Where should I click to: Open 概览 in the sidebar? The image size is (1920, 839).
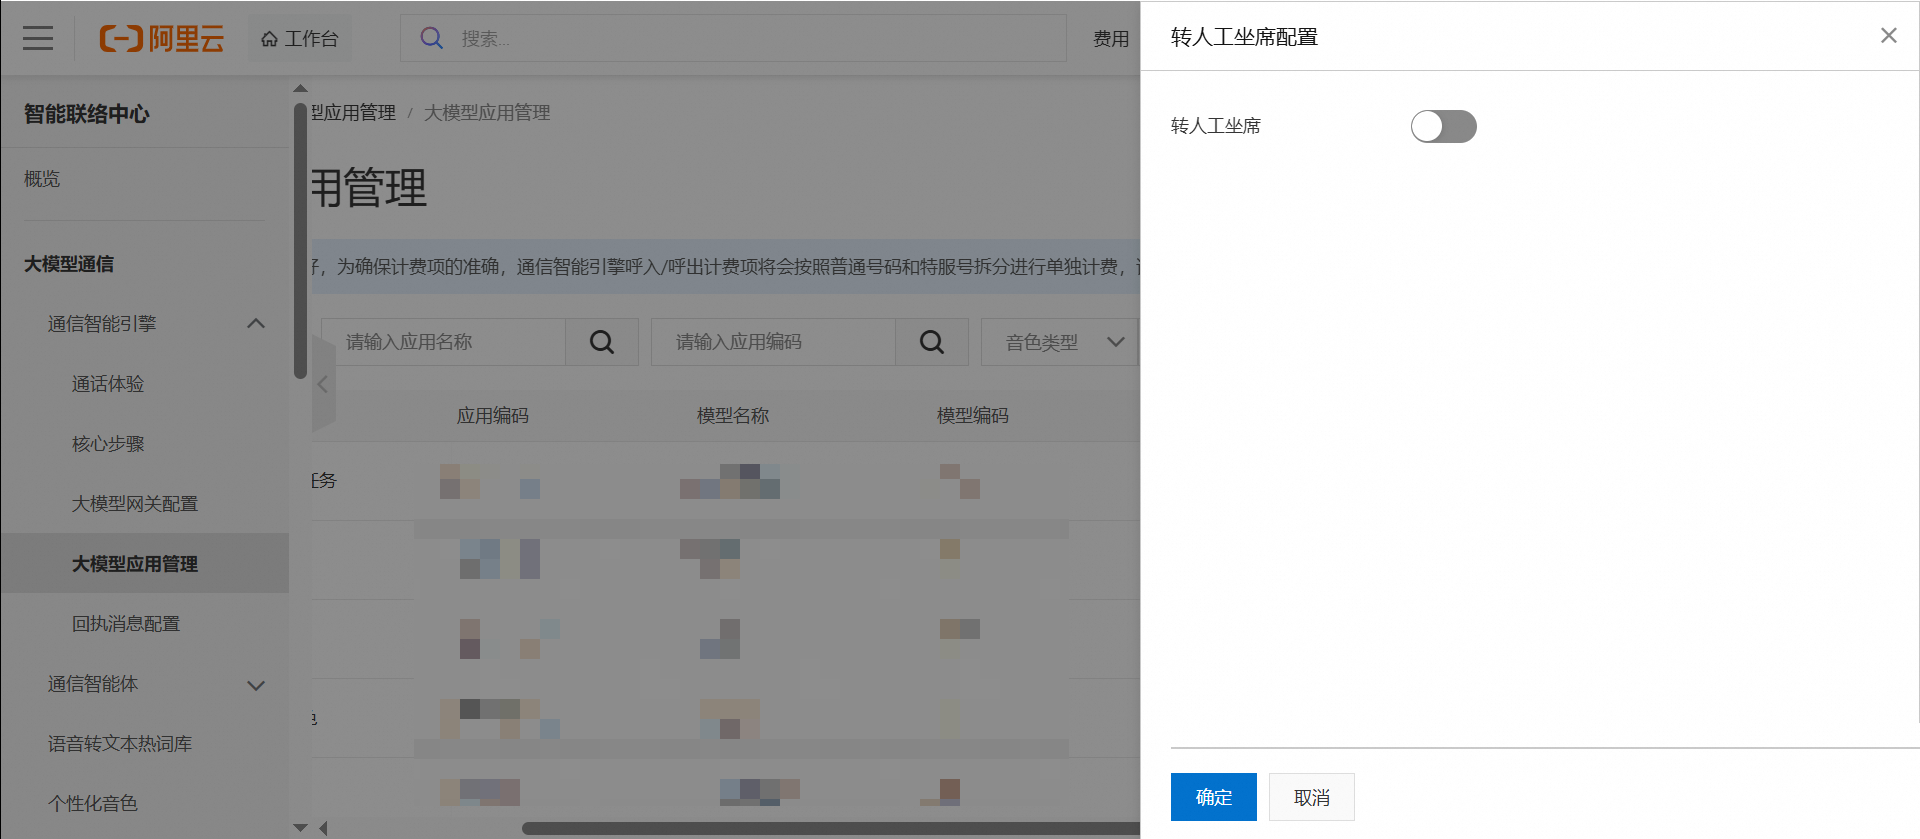42,179
